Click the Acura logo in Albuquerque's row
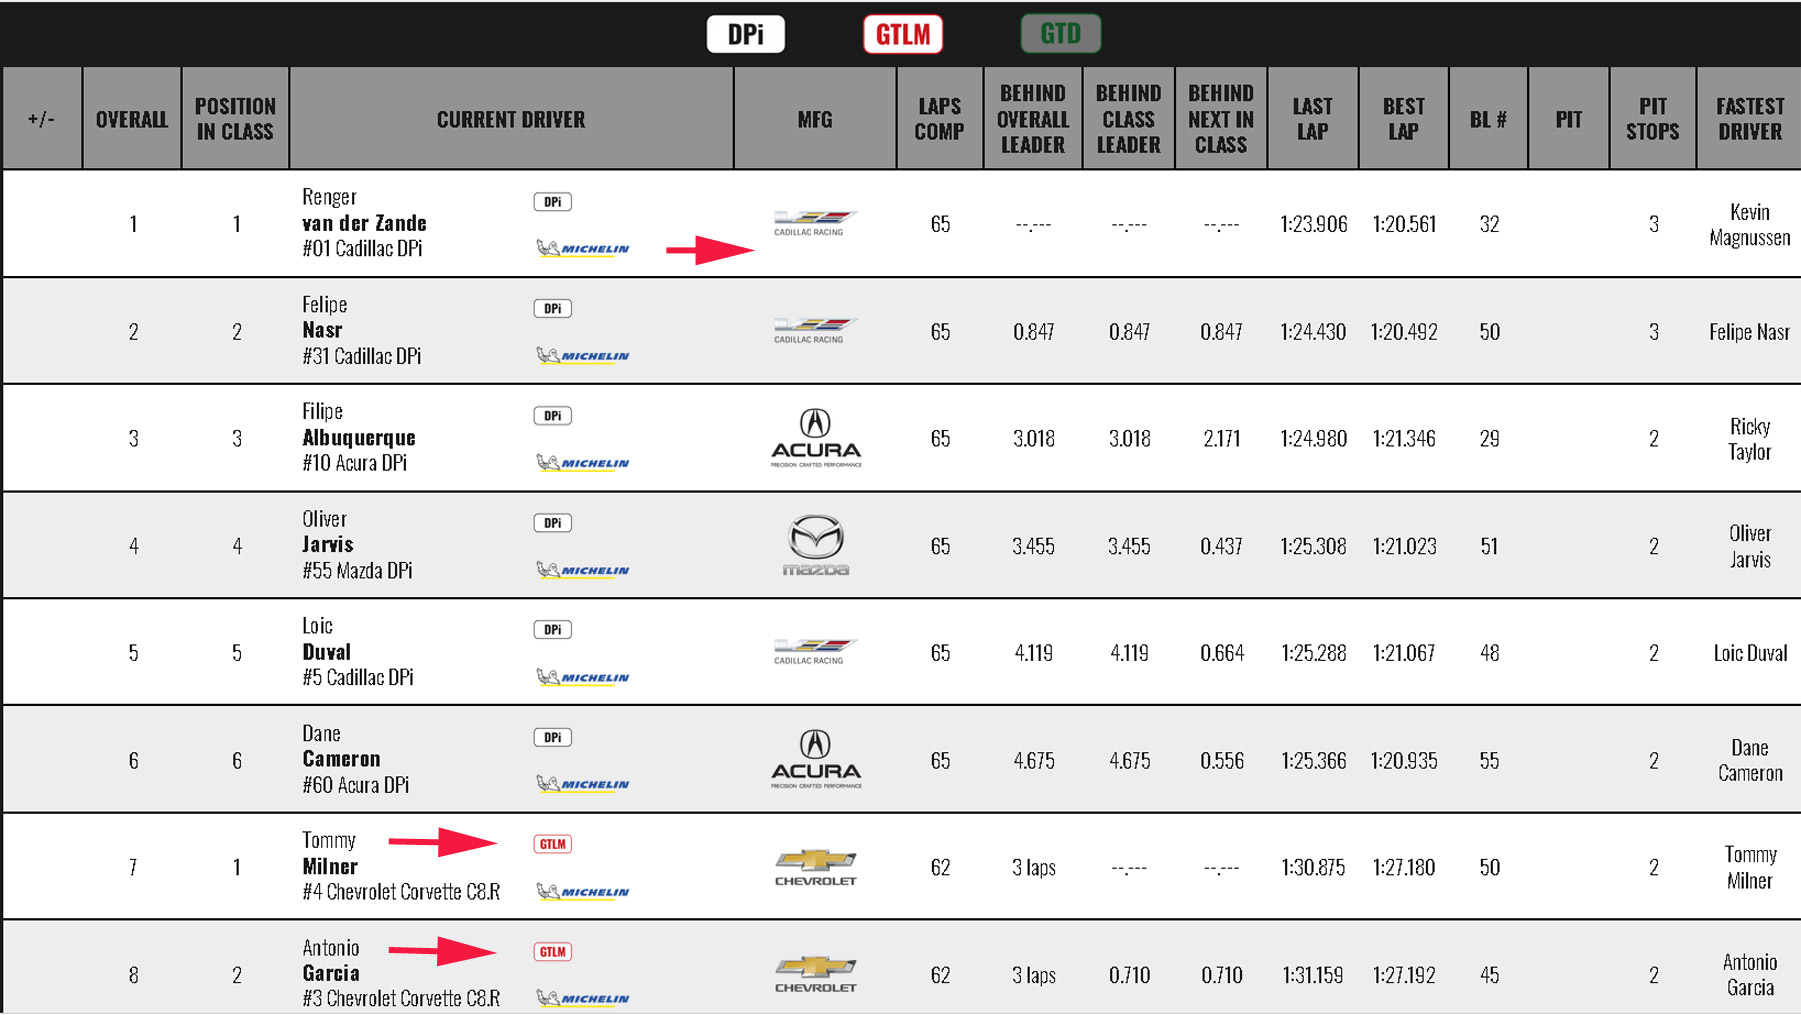Screen dimensions: 1801x1015 click(815, 438)
